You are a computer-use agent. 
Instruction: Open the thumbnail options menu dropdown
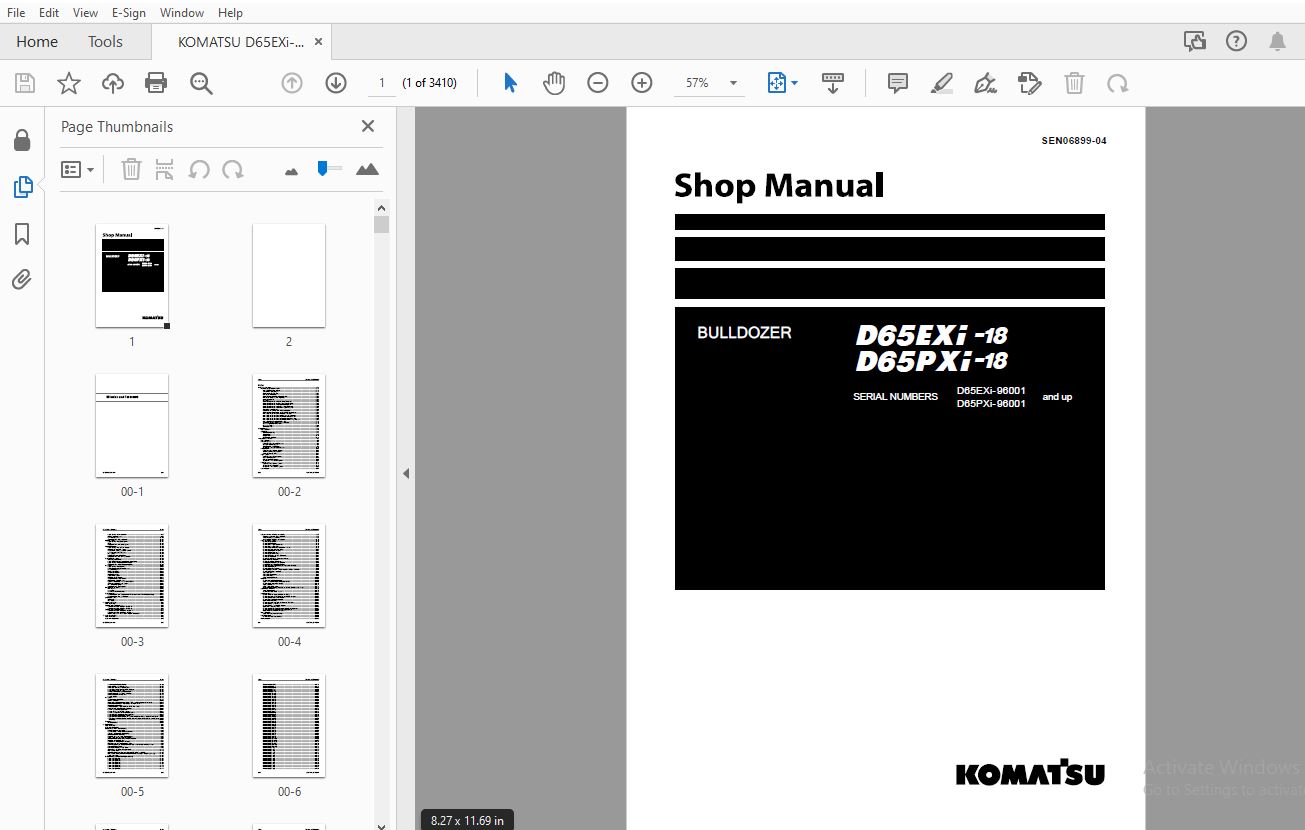tap(77, 169)
